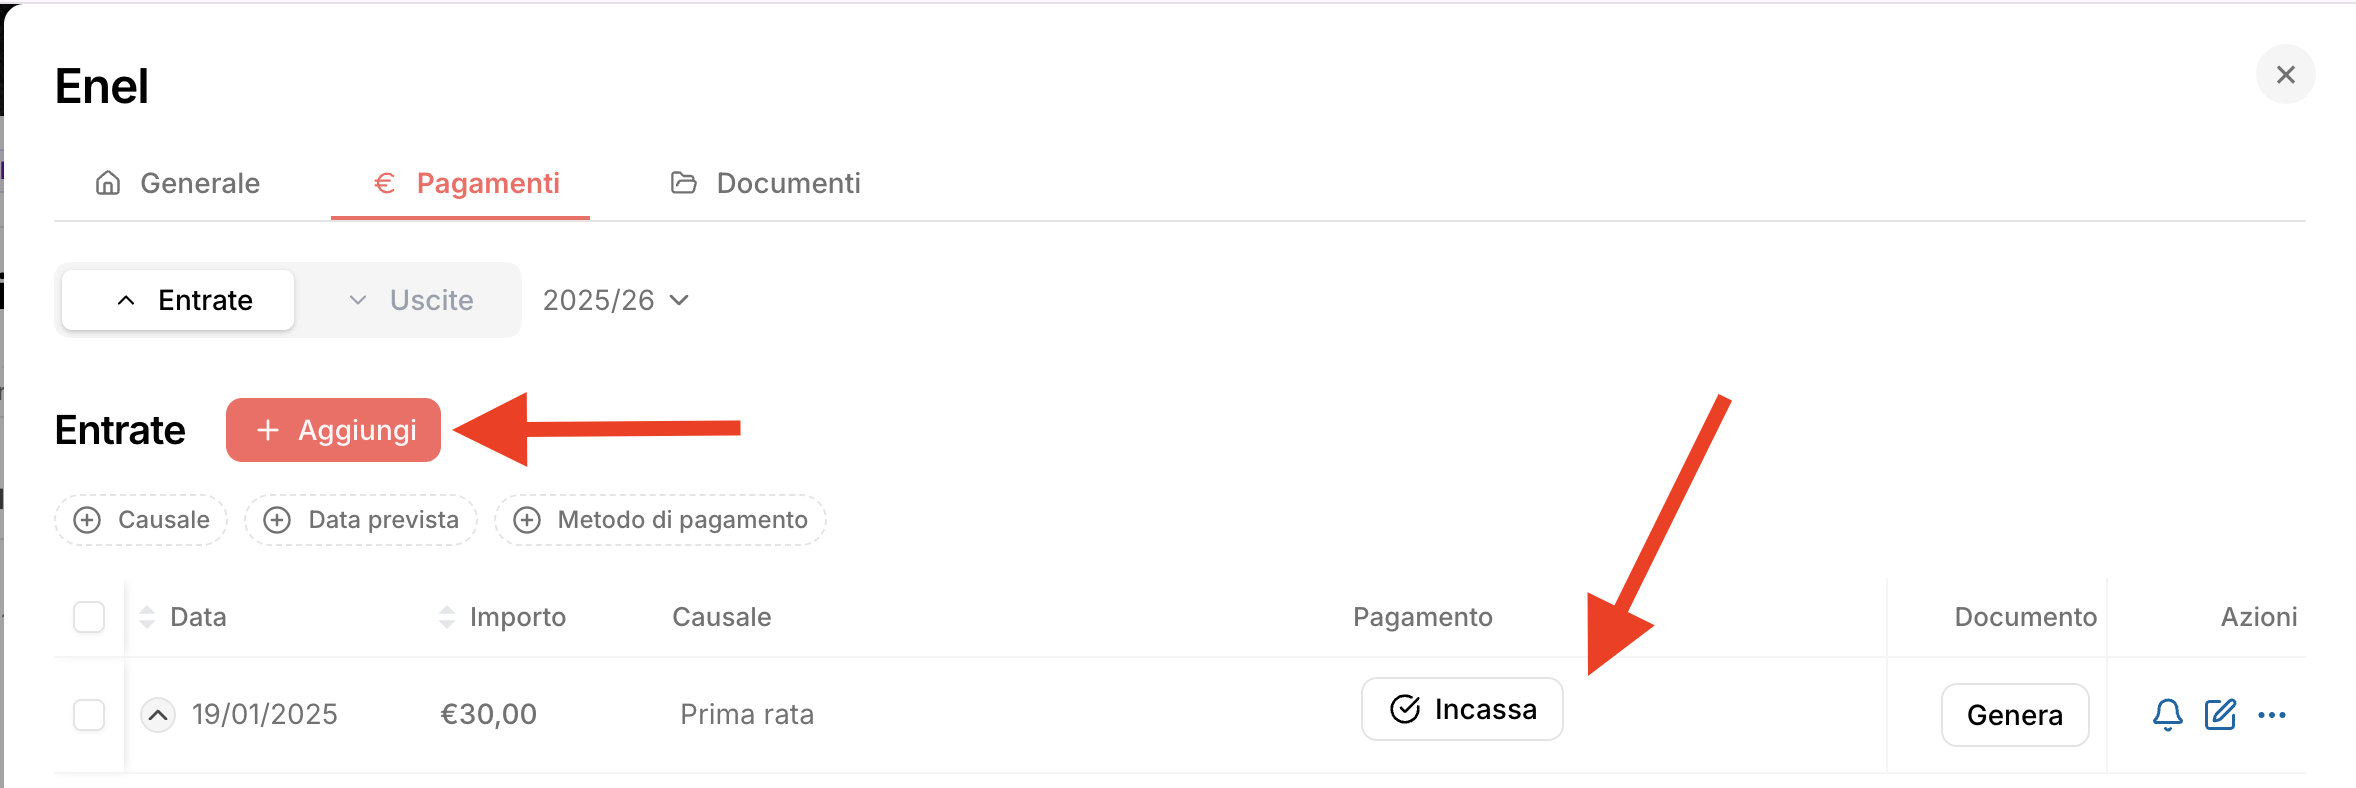The image size is (2356, 788).
Task: Close the Enel panel
Action: point(2285,74)
